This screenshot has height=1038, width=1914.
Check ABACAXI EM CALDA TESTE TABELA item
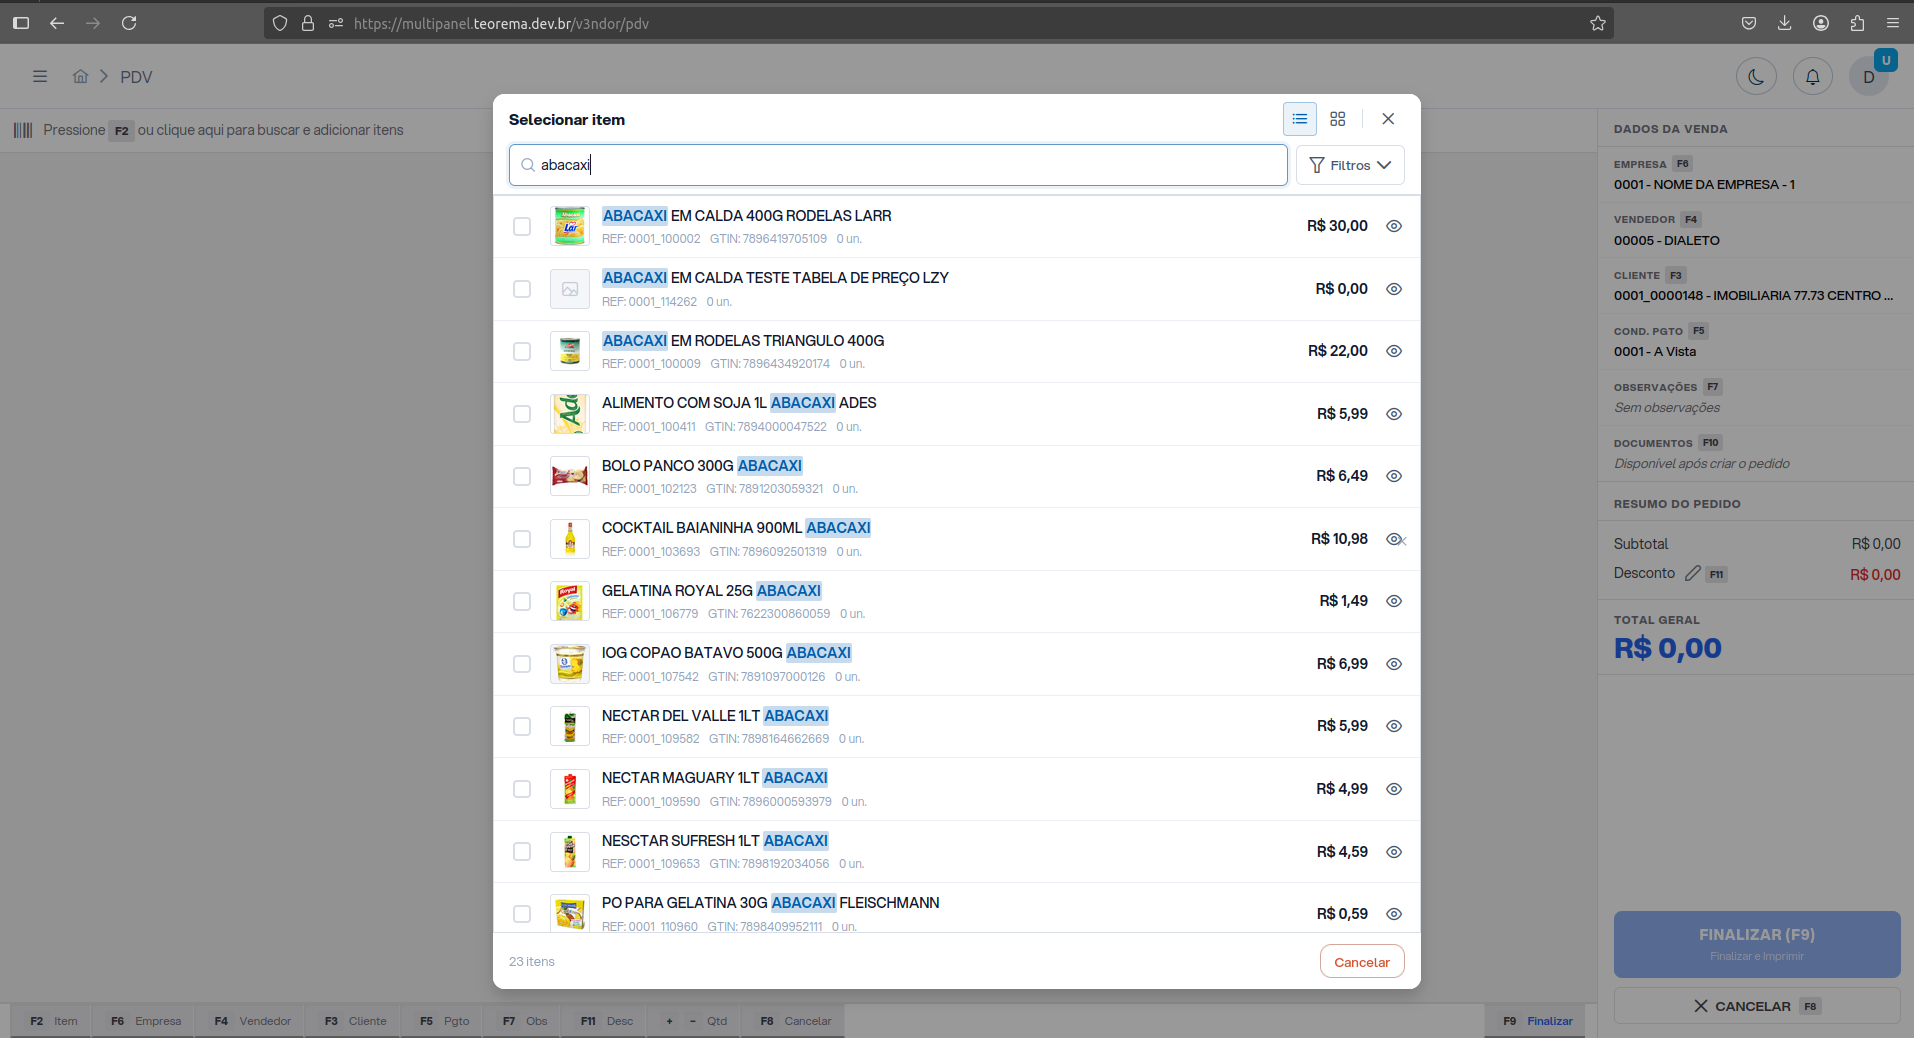coord(522,289)
